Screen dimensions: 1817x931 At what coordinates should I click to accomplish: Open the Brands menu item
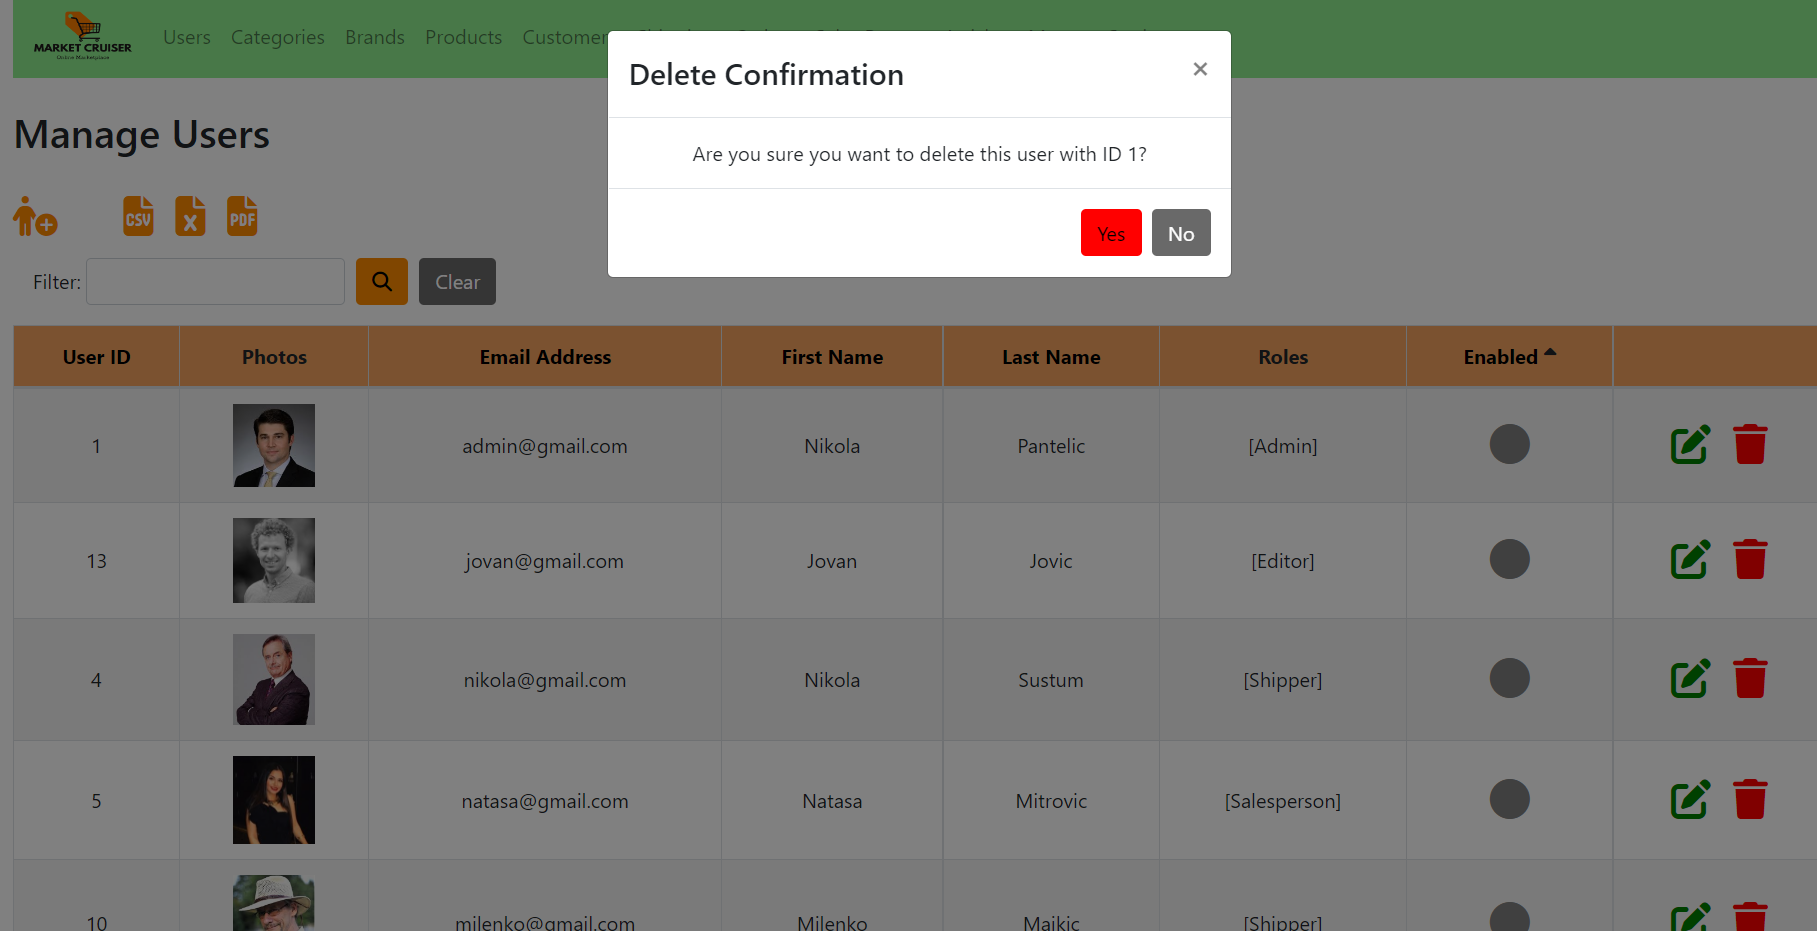(x=375, y=37)
